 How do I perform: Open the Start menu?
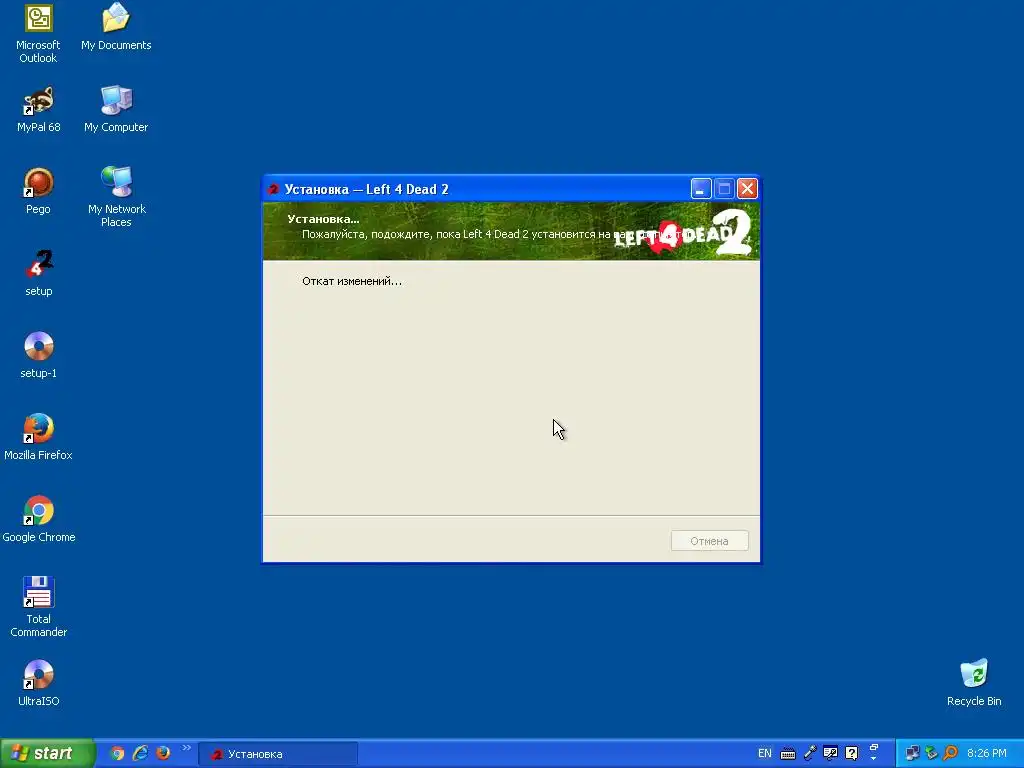47,753
